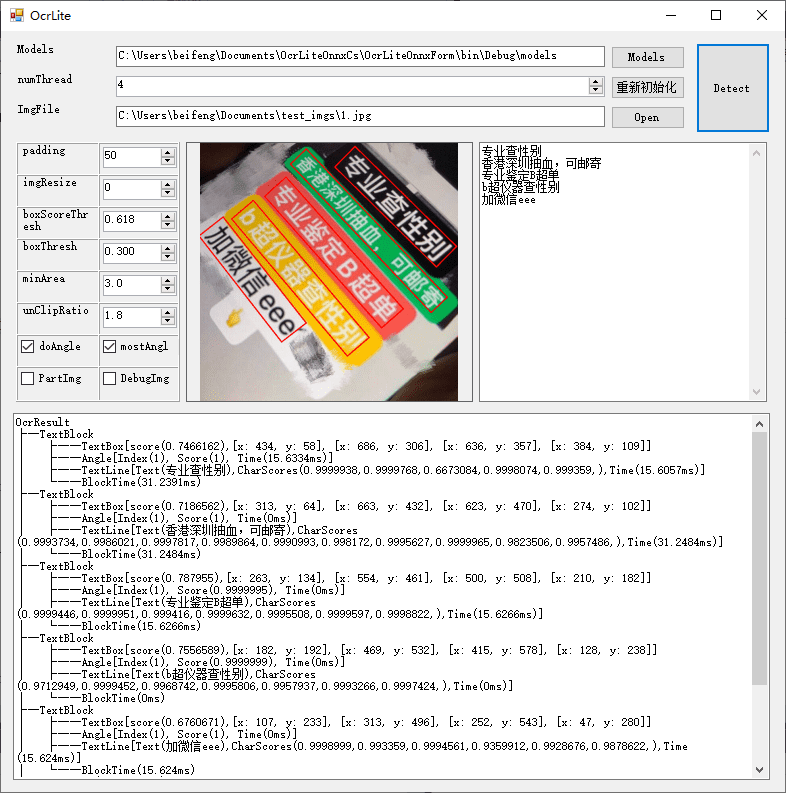Click TextBox score 0.7466162 line

click(366, 446)
